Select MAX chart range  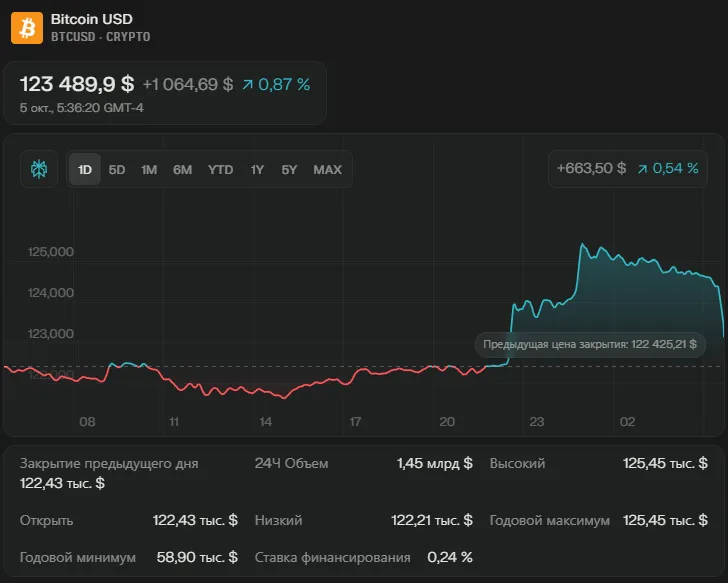327,169
